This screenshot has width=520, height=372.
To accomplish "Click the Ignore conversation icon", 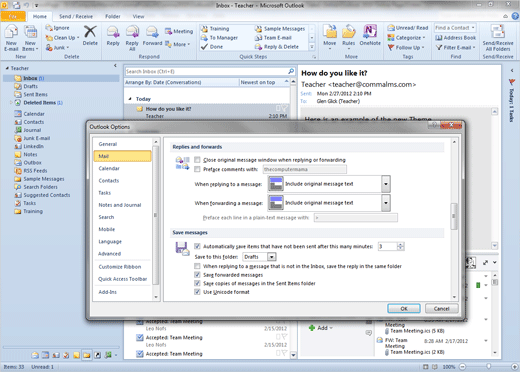I will [49, 28].
